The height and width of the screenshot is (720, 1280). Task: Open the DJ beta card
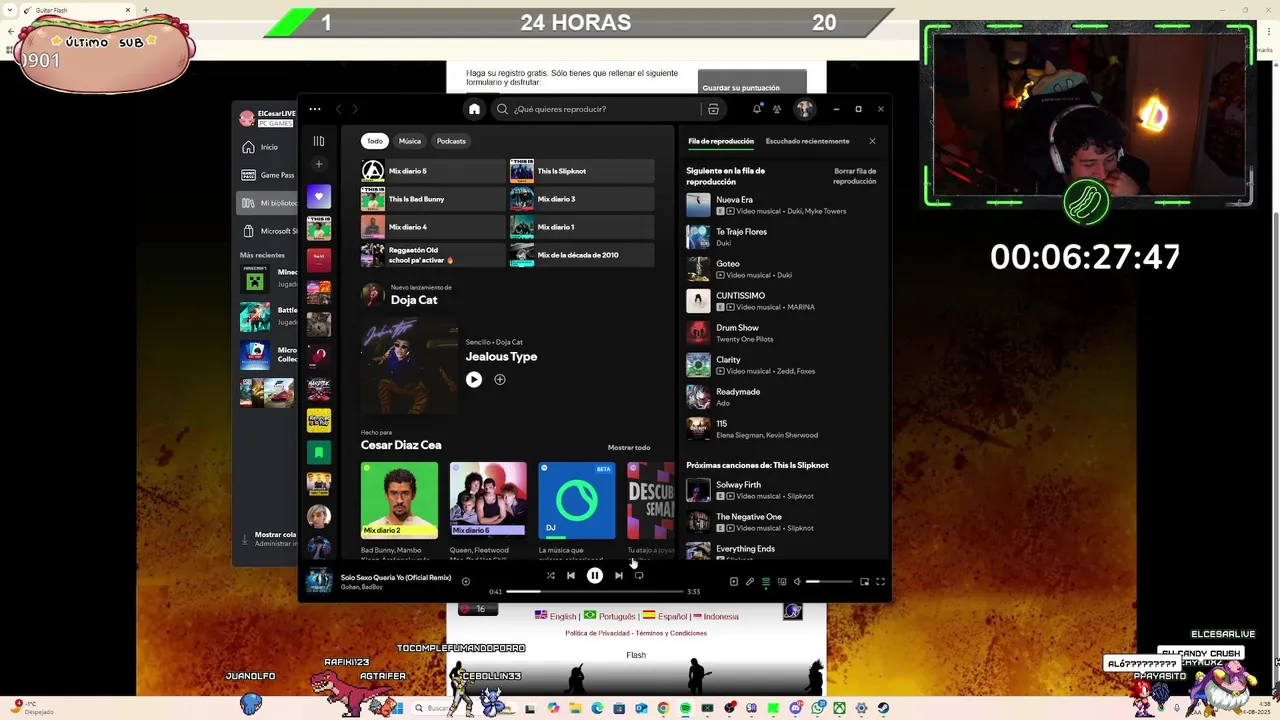tap(577, 500)
